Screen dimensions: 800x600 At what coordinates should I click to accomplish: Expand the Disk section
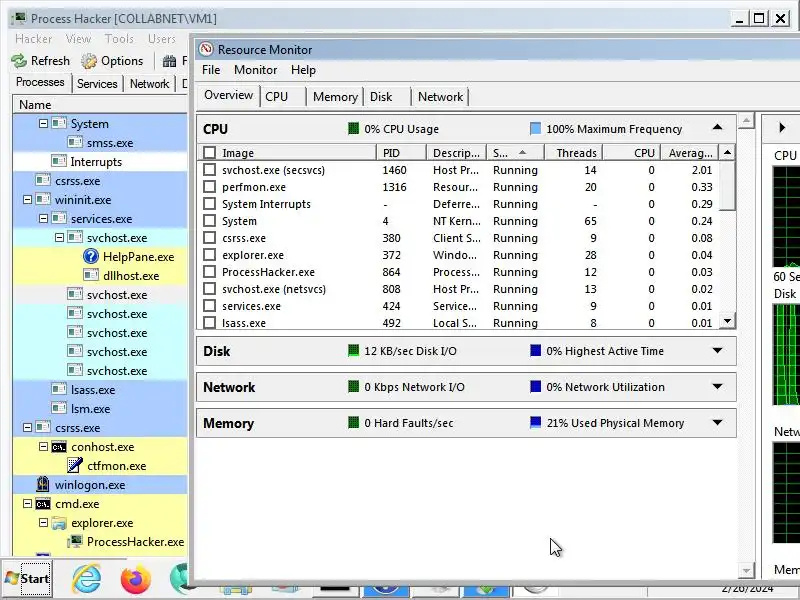(x=717, y=351)
